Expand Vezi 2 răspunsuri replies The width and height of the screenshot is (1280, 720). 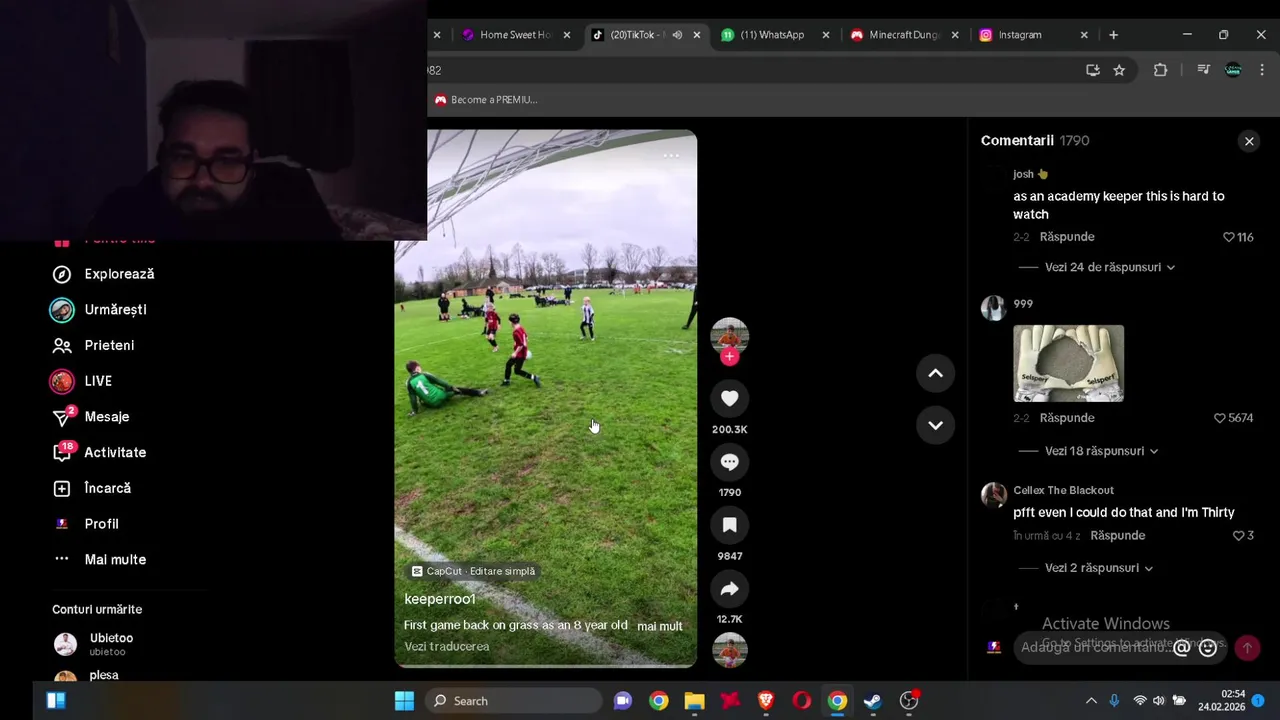point(1099,568)
